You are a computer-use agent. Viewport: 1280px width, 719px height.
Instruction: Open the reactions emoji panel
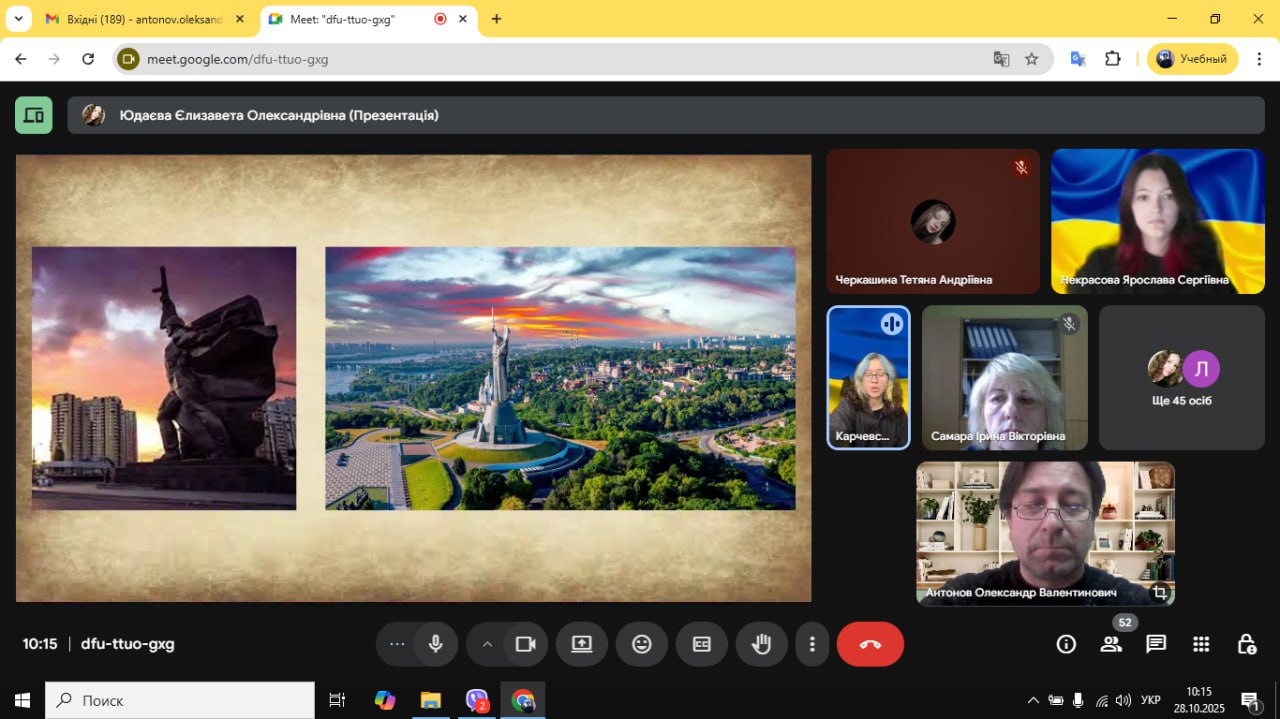642,644
